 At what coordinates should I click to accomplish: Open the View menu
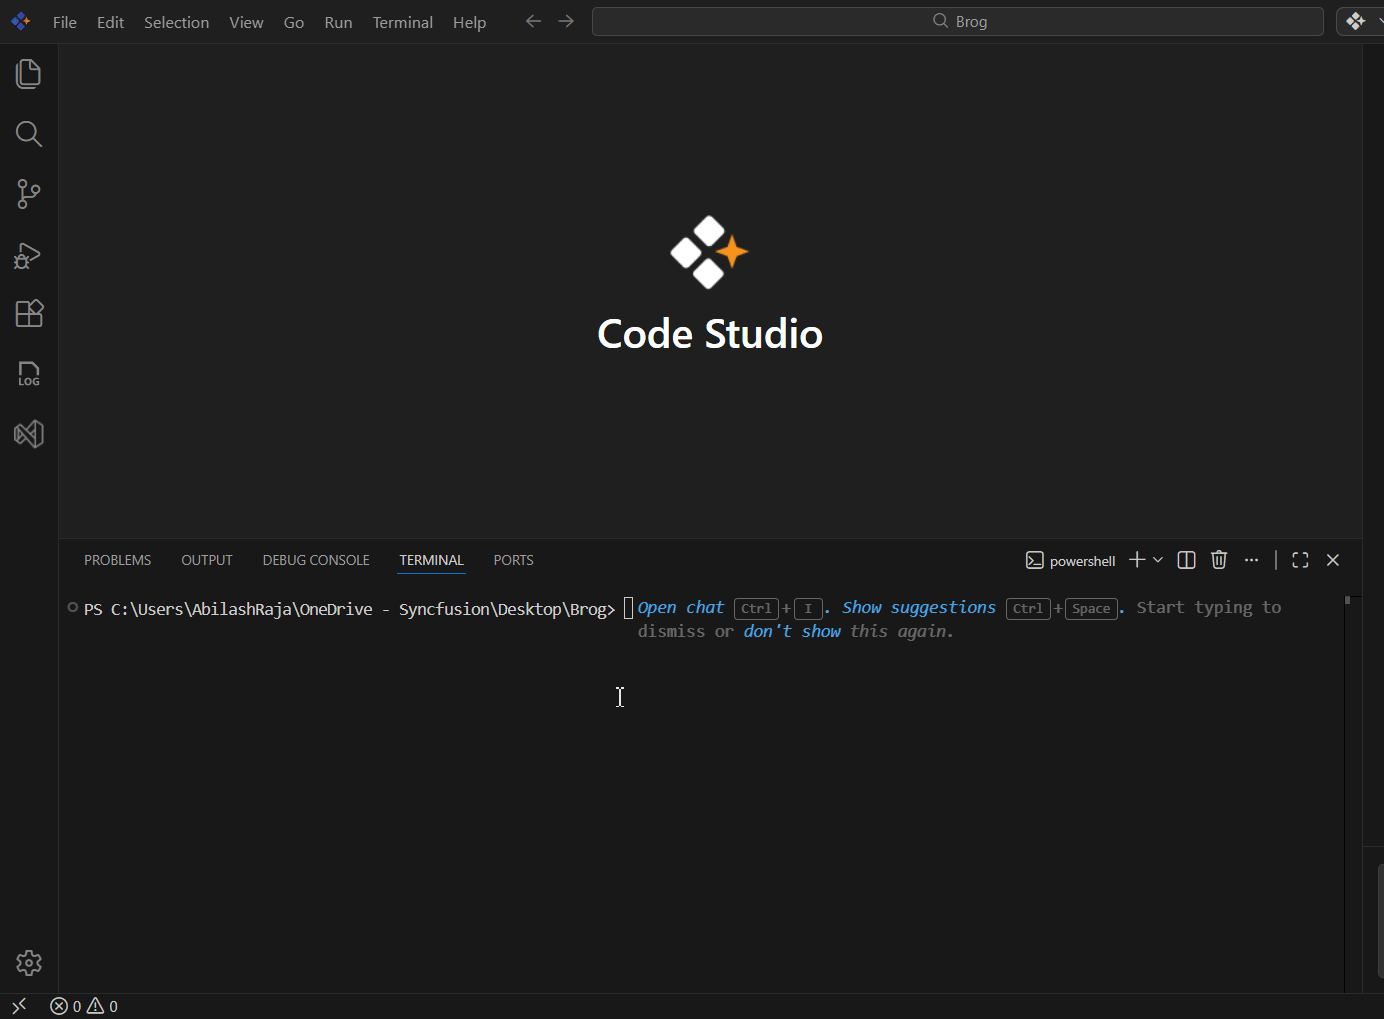[246, 22]
